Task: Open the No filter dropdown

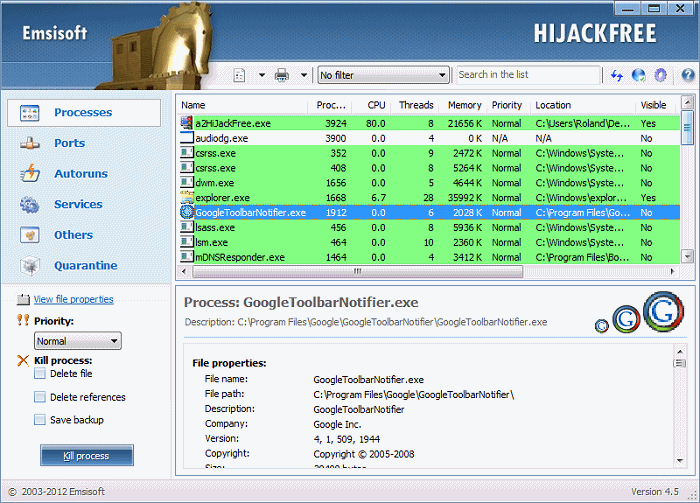Action: (x=383, y=75)
